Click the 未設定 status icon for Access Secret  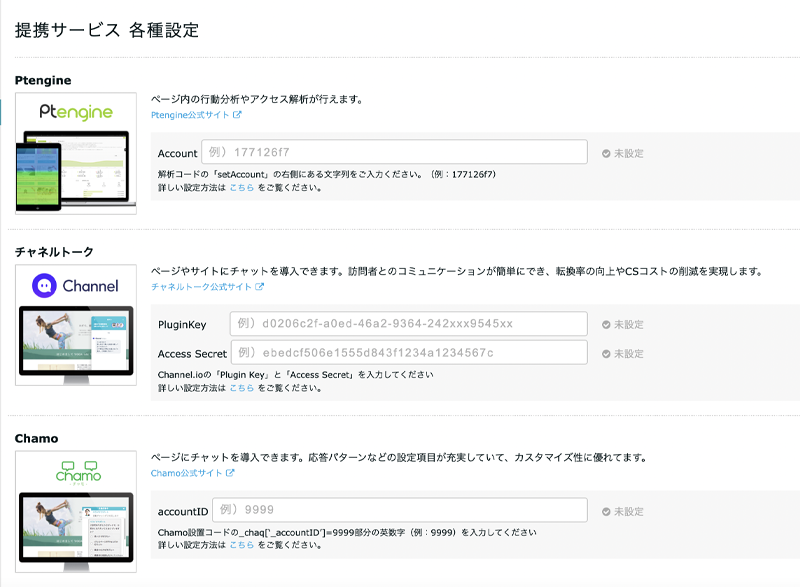click(x=606, y=354)
